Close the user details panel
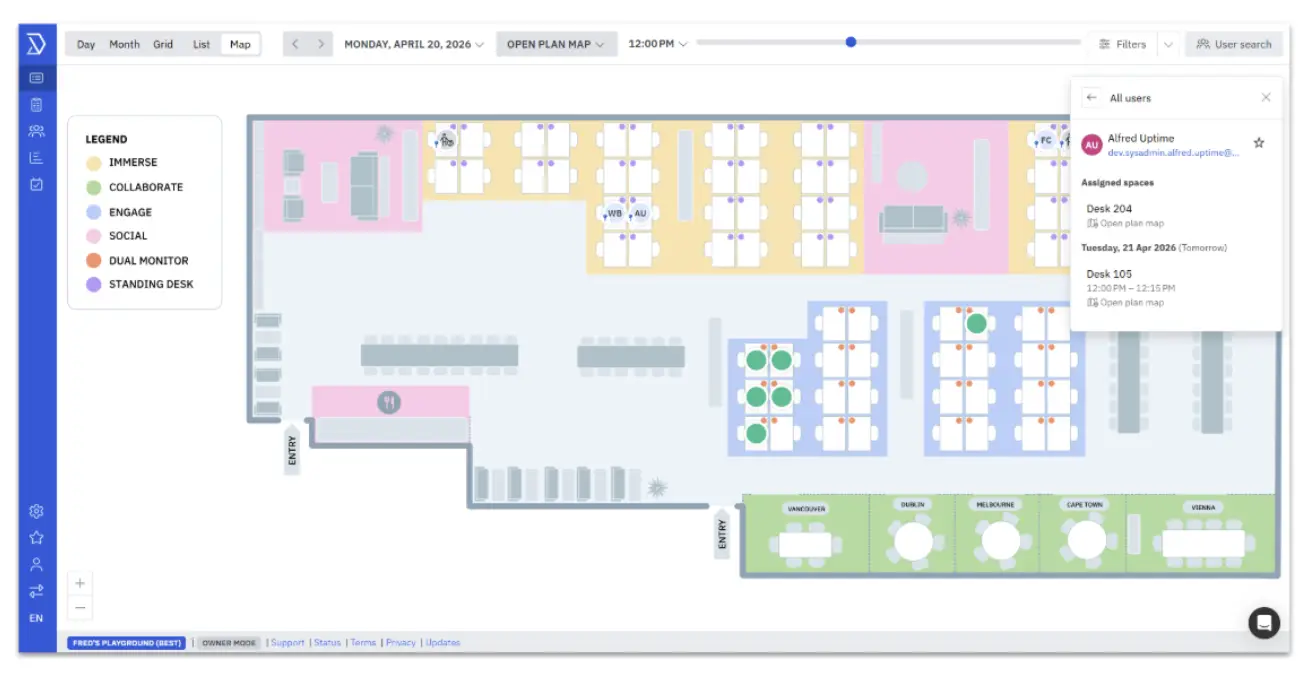 [x=1266, y=98]
